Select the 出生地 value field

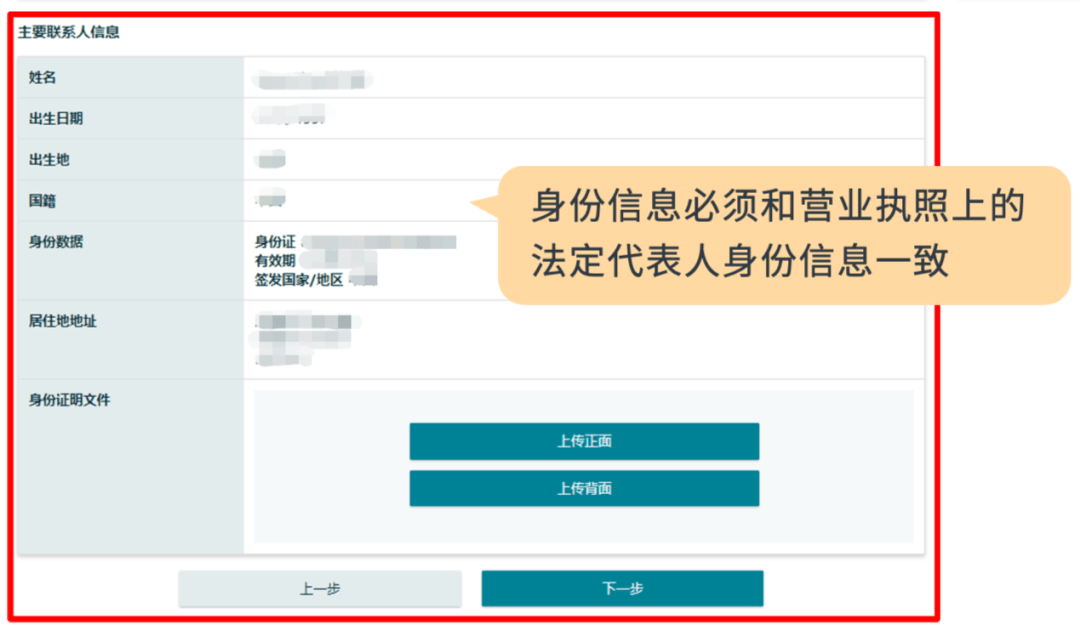270,160
